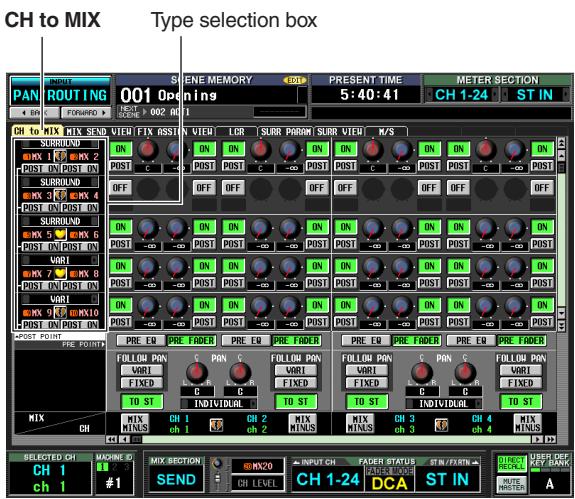The image size is (575, 499).
Task: Enable PRE EQ for CH 1
Action: [x=141, y=341]
